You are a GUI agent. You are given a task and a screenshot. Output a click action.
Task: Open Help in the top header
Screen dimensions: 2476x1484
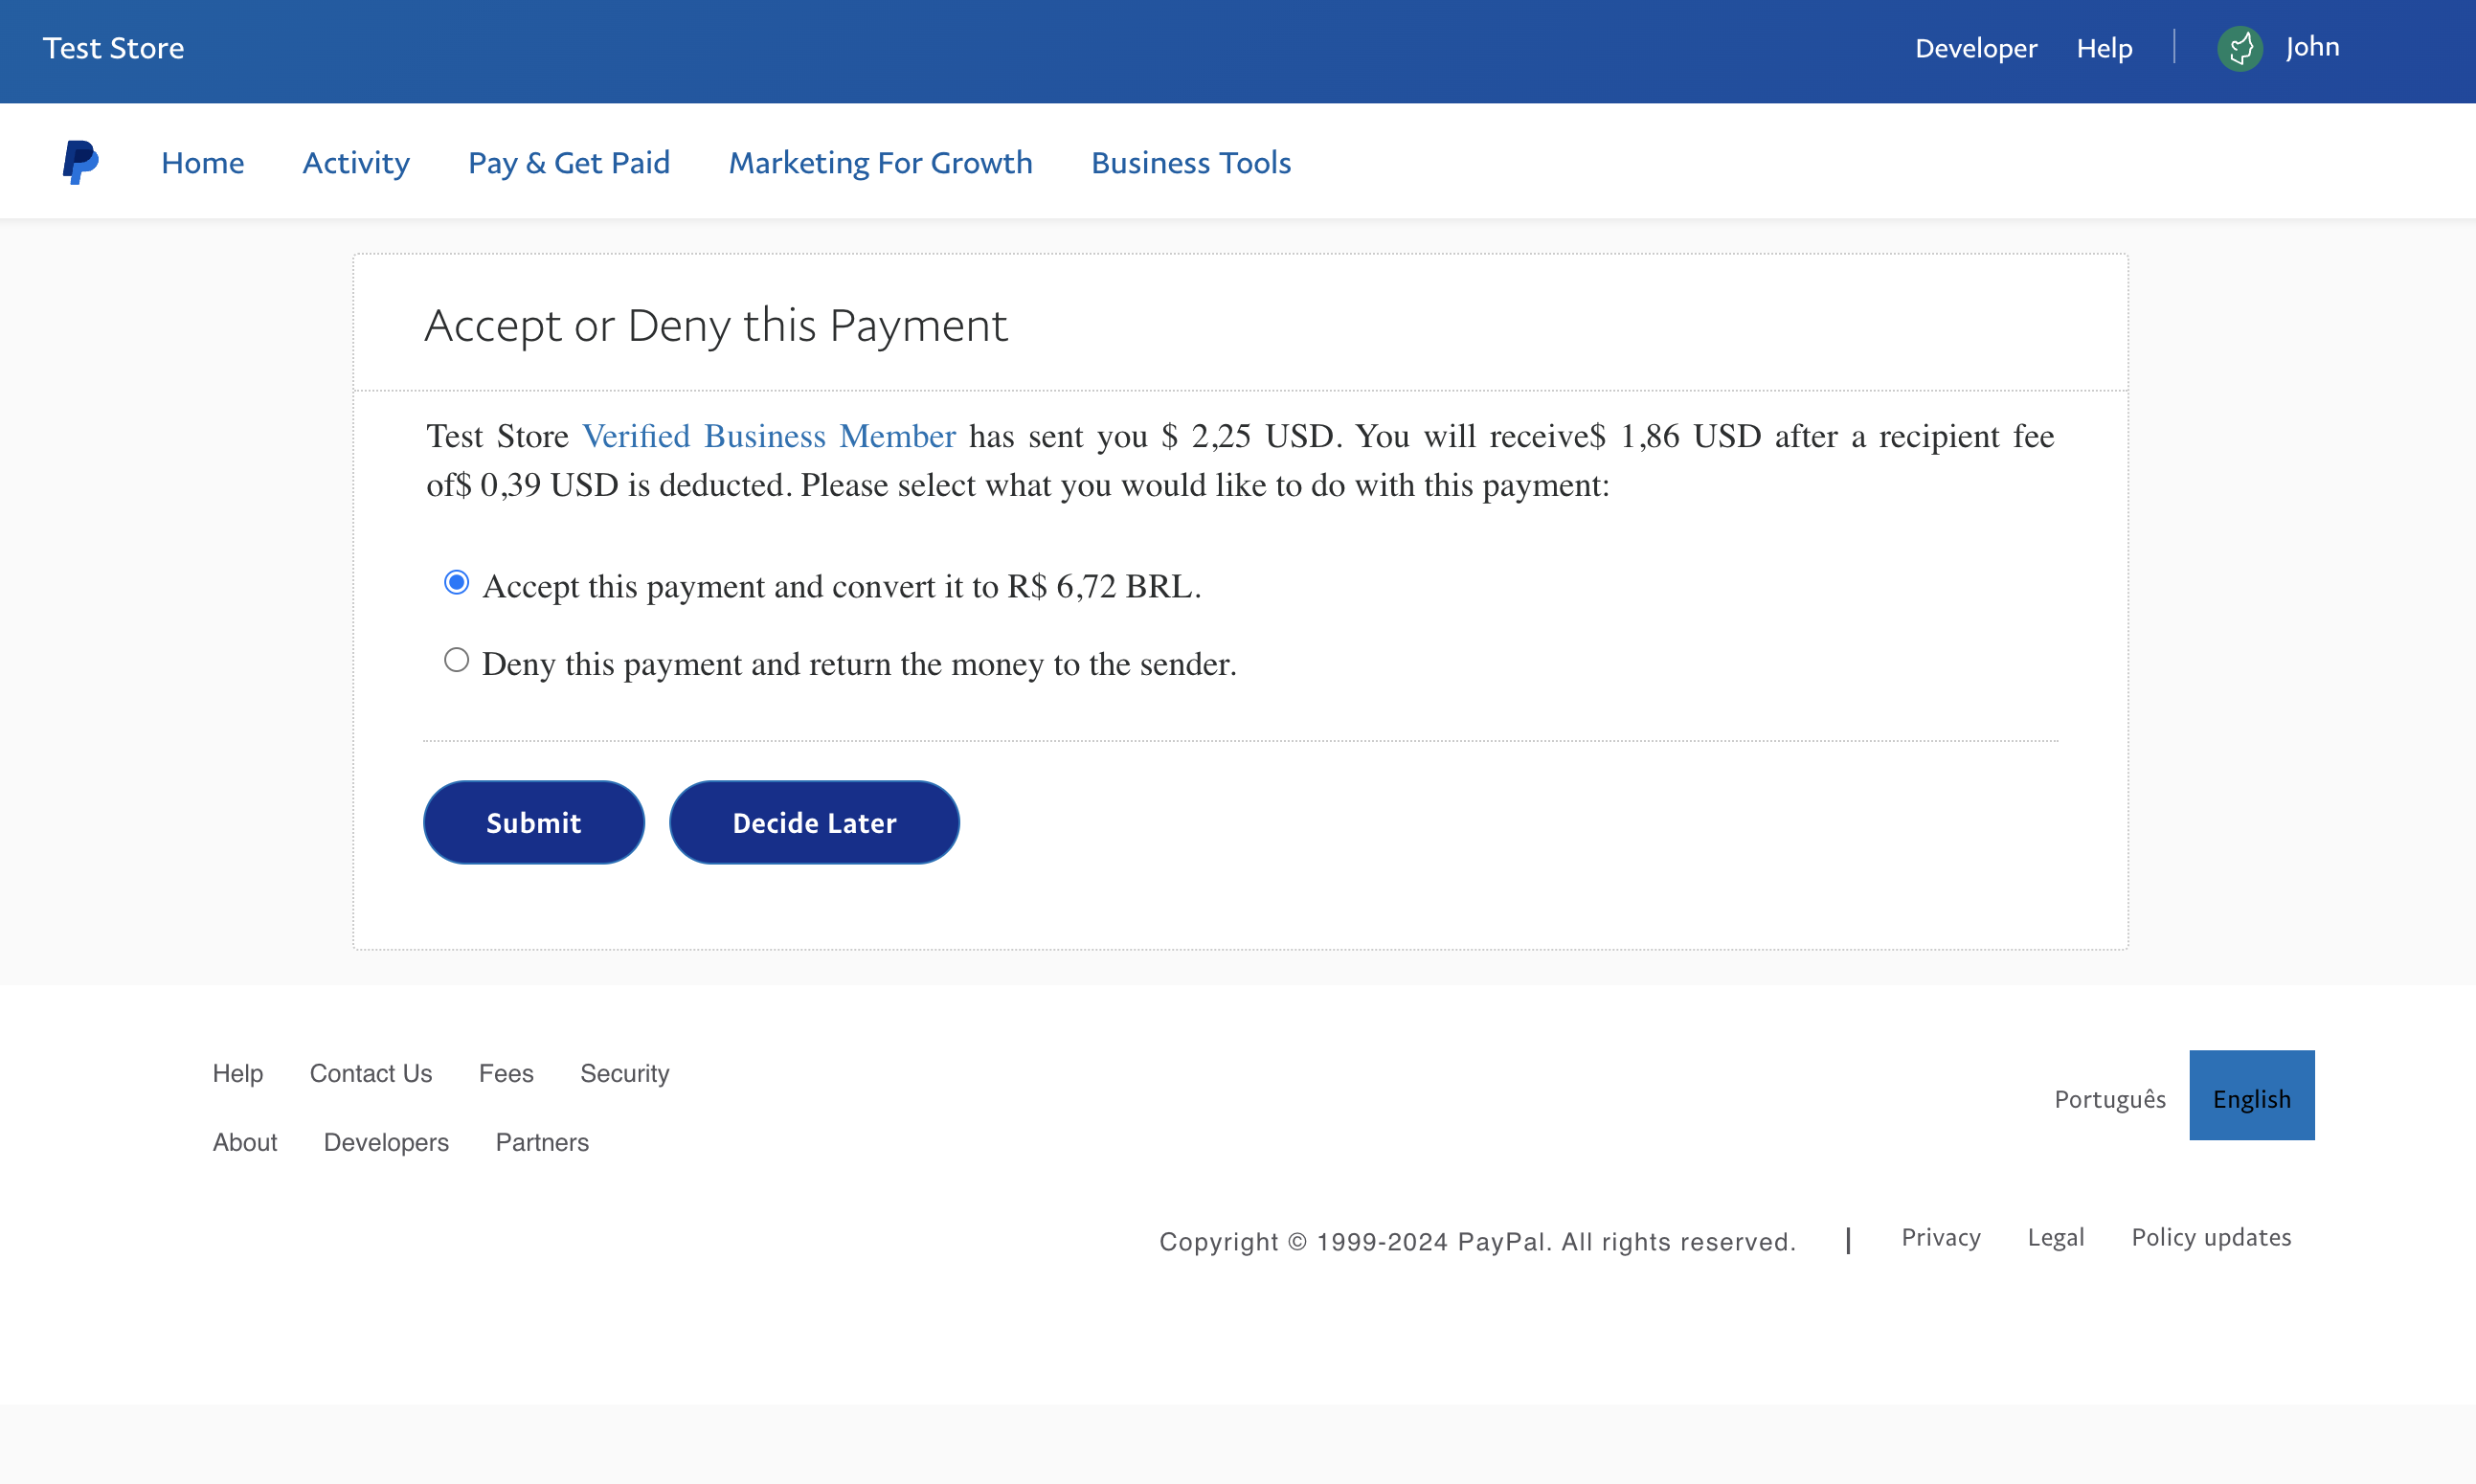tap(2104, 48)
